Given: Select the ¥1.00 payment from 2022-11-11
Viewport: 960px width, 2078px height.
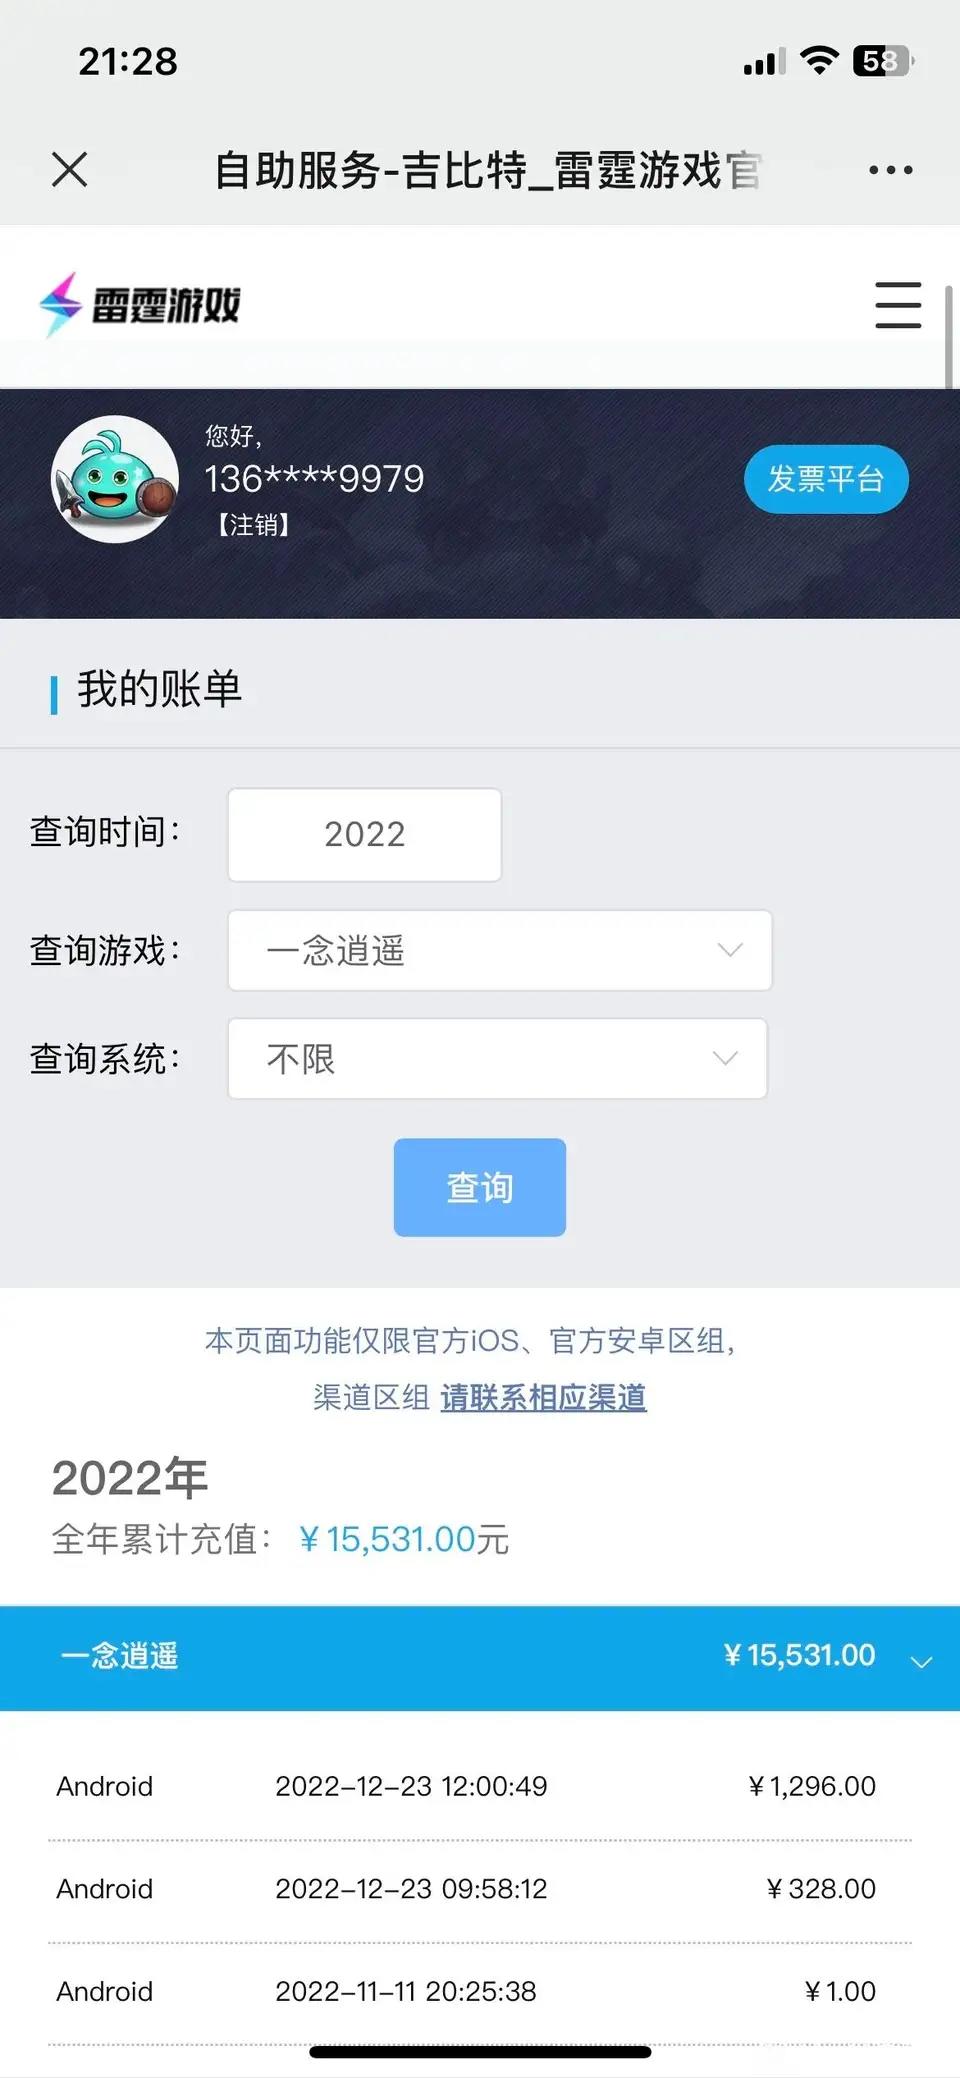Looking at the screenshot, I should click(x=480, y=1992).
